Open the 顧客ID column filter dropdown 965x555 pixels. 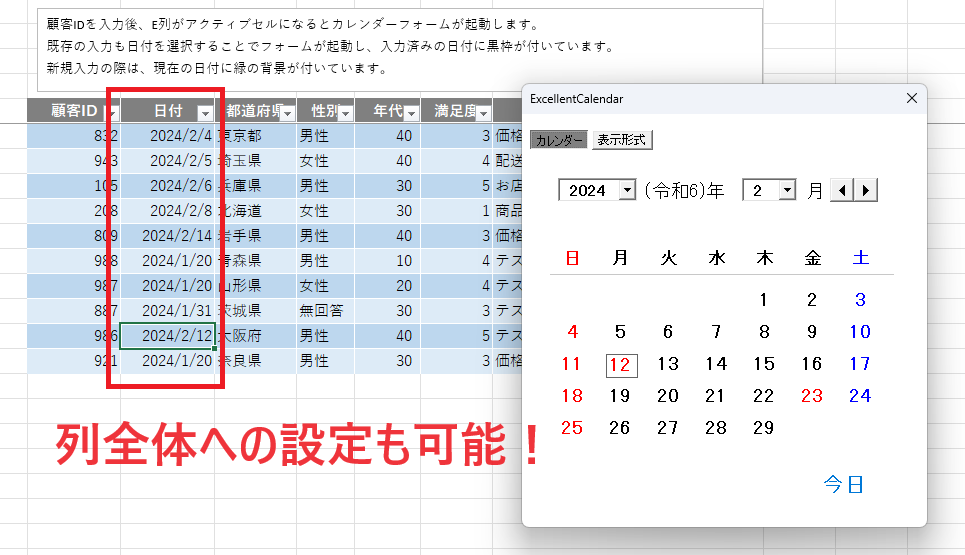111,113
